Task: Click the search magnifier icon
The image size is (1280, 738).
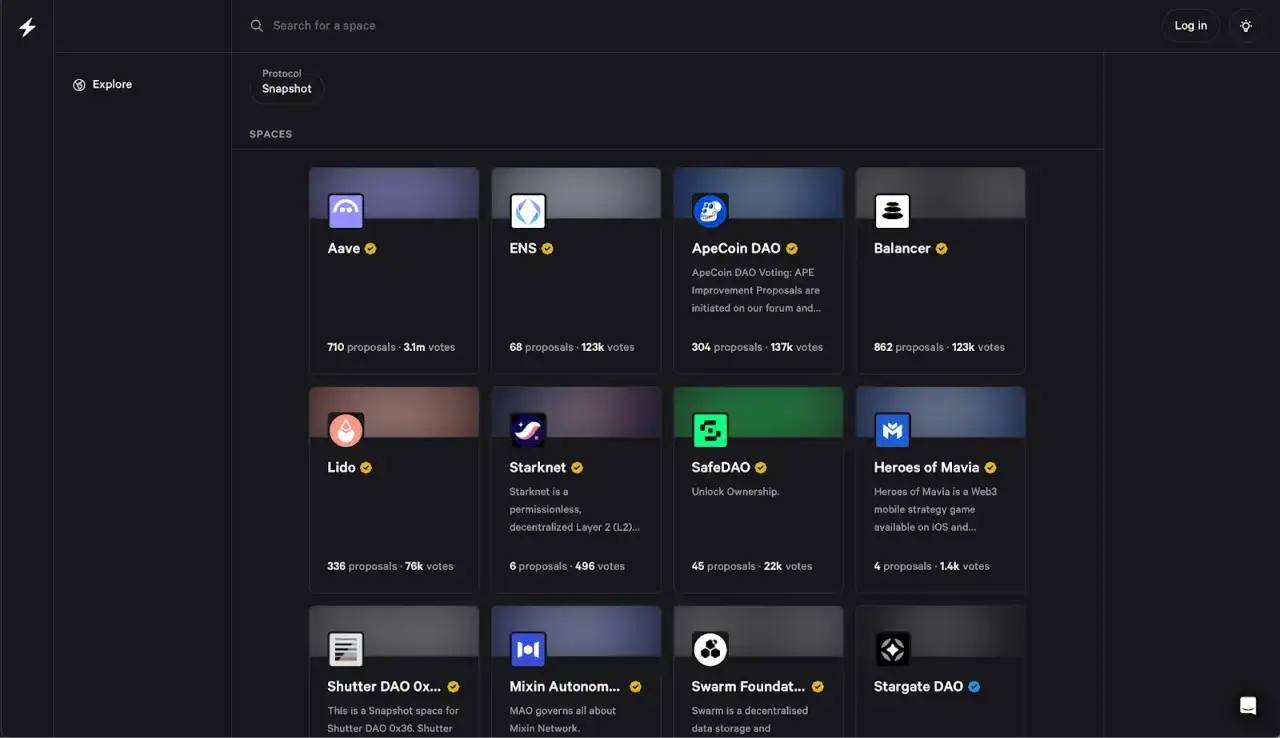Action: point(257,26)
